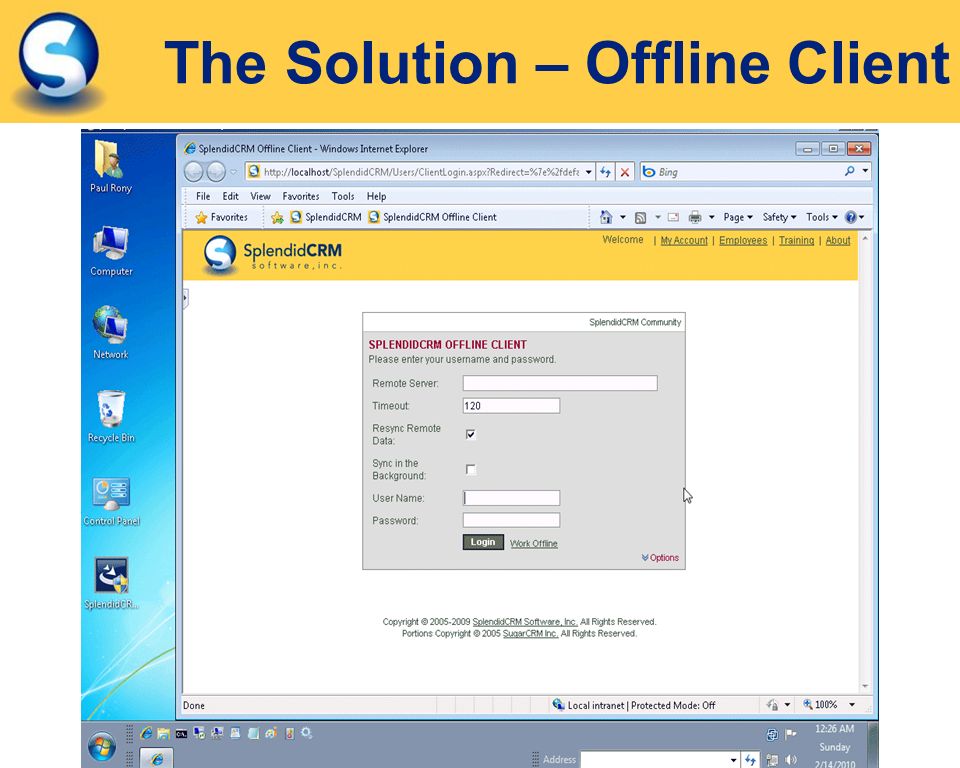Click the running Internet Explorer taskbar button
The image size is (960, 768).
[x=157, y=759]
